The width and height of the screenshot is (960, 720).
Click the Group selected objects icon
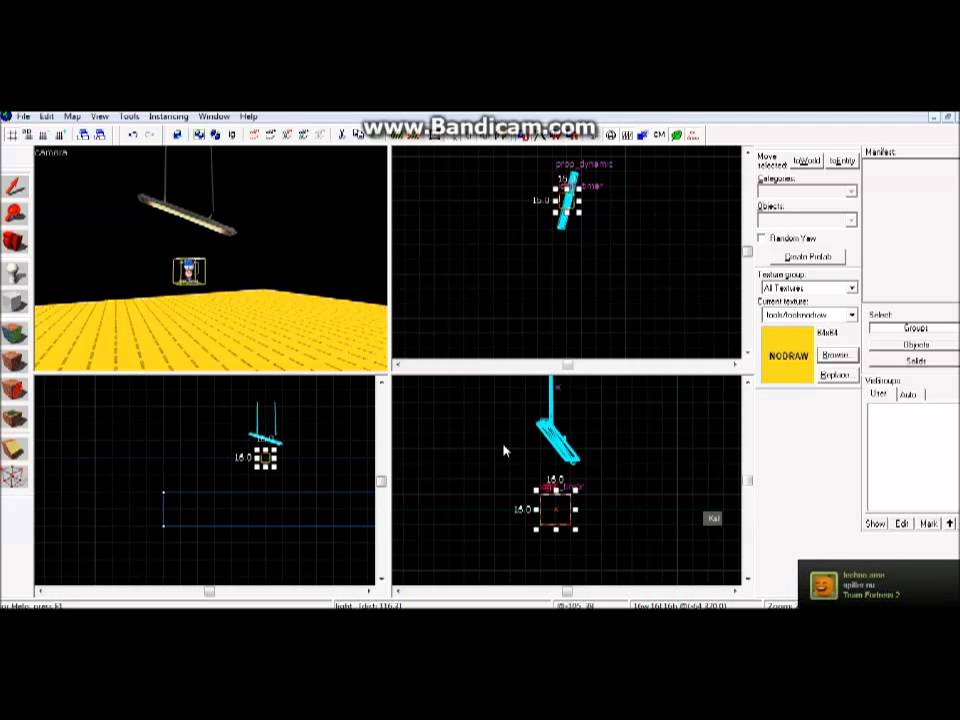pos(199,135)
